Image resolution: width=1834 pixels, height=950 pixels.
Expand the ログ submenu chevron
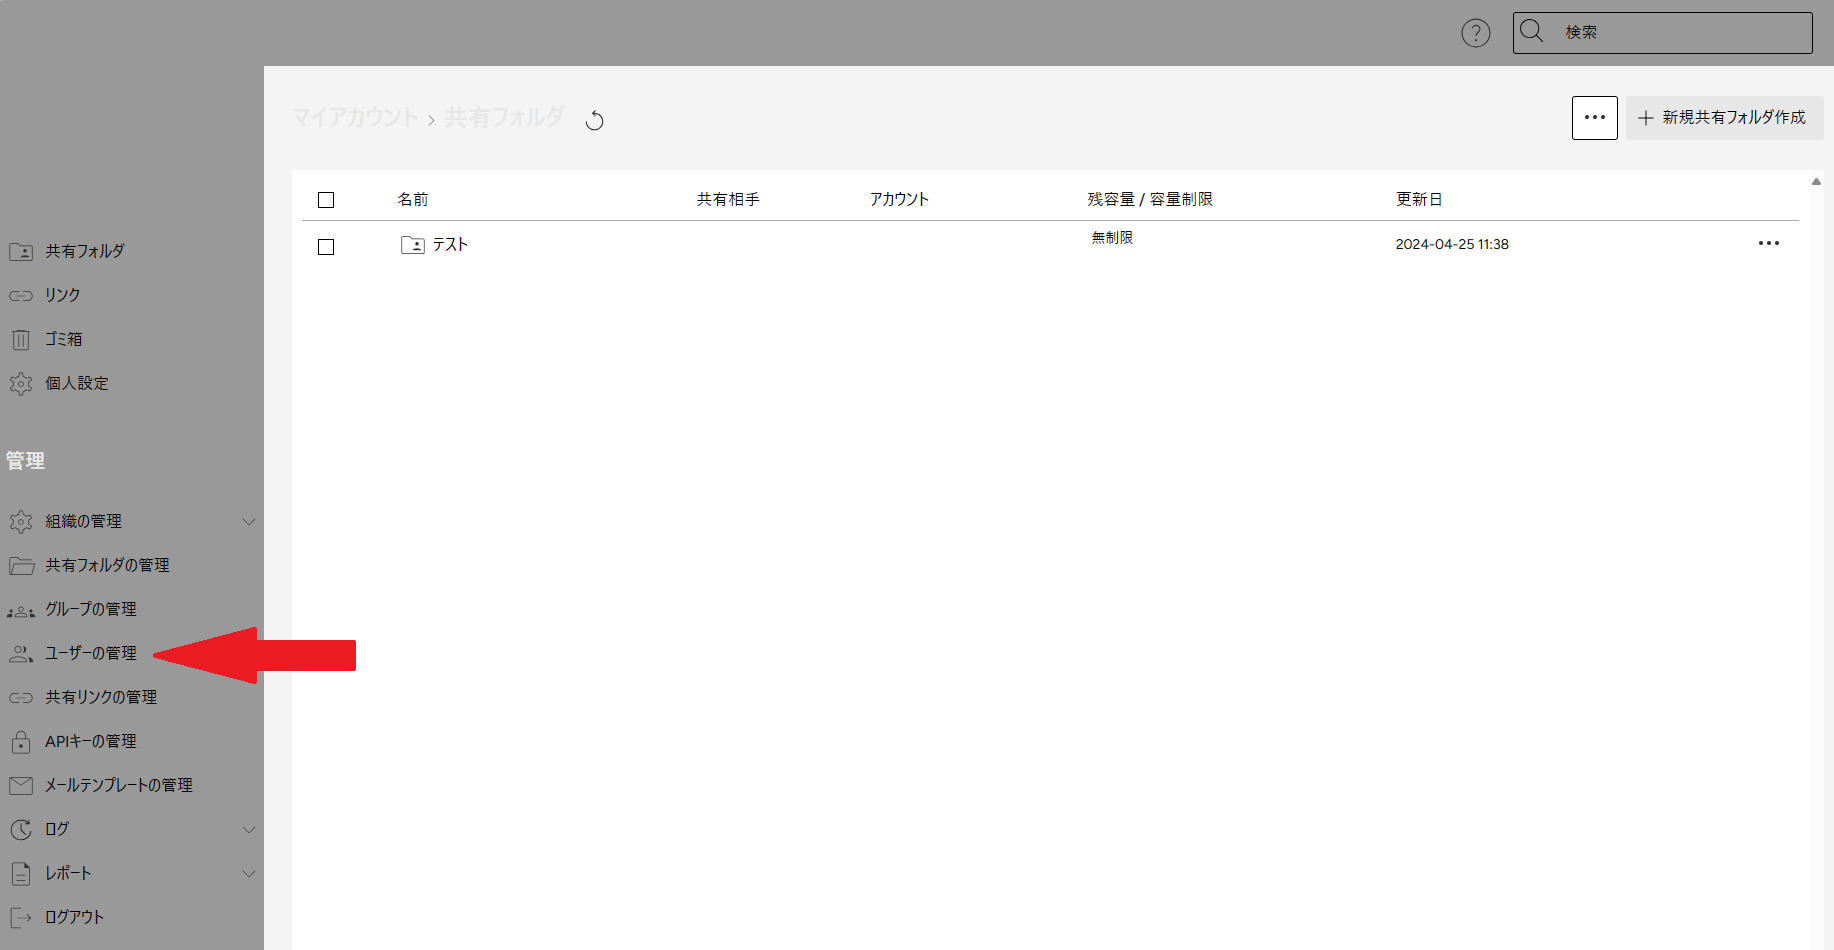(249, 829)
